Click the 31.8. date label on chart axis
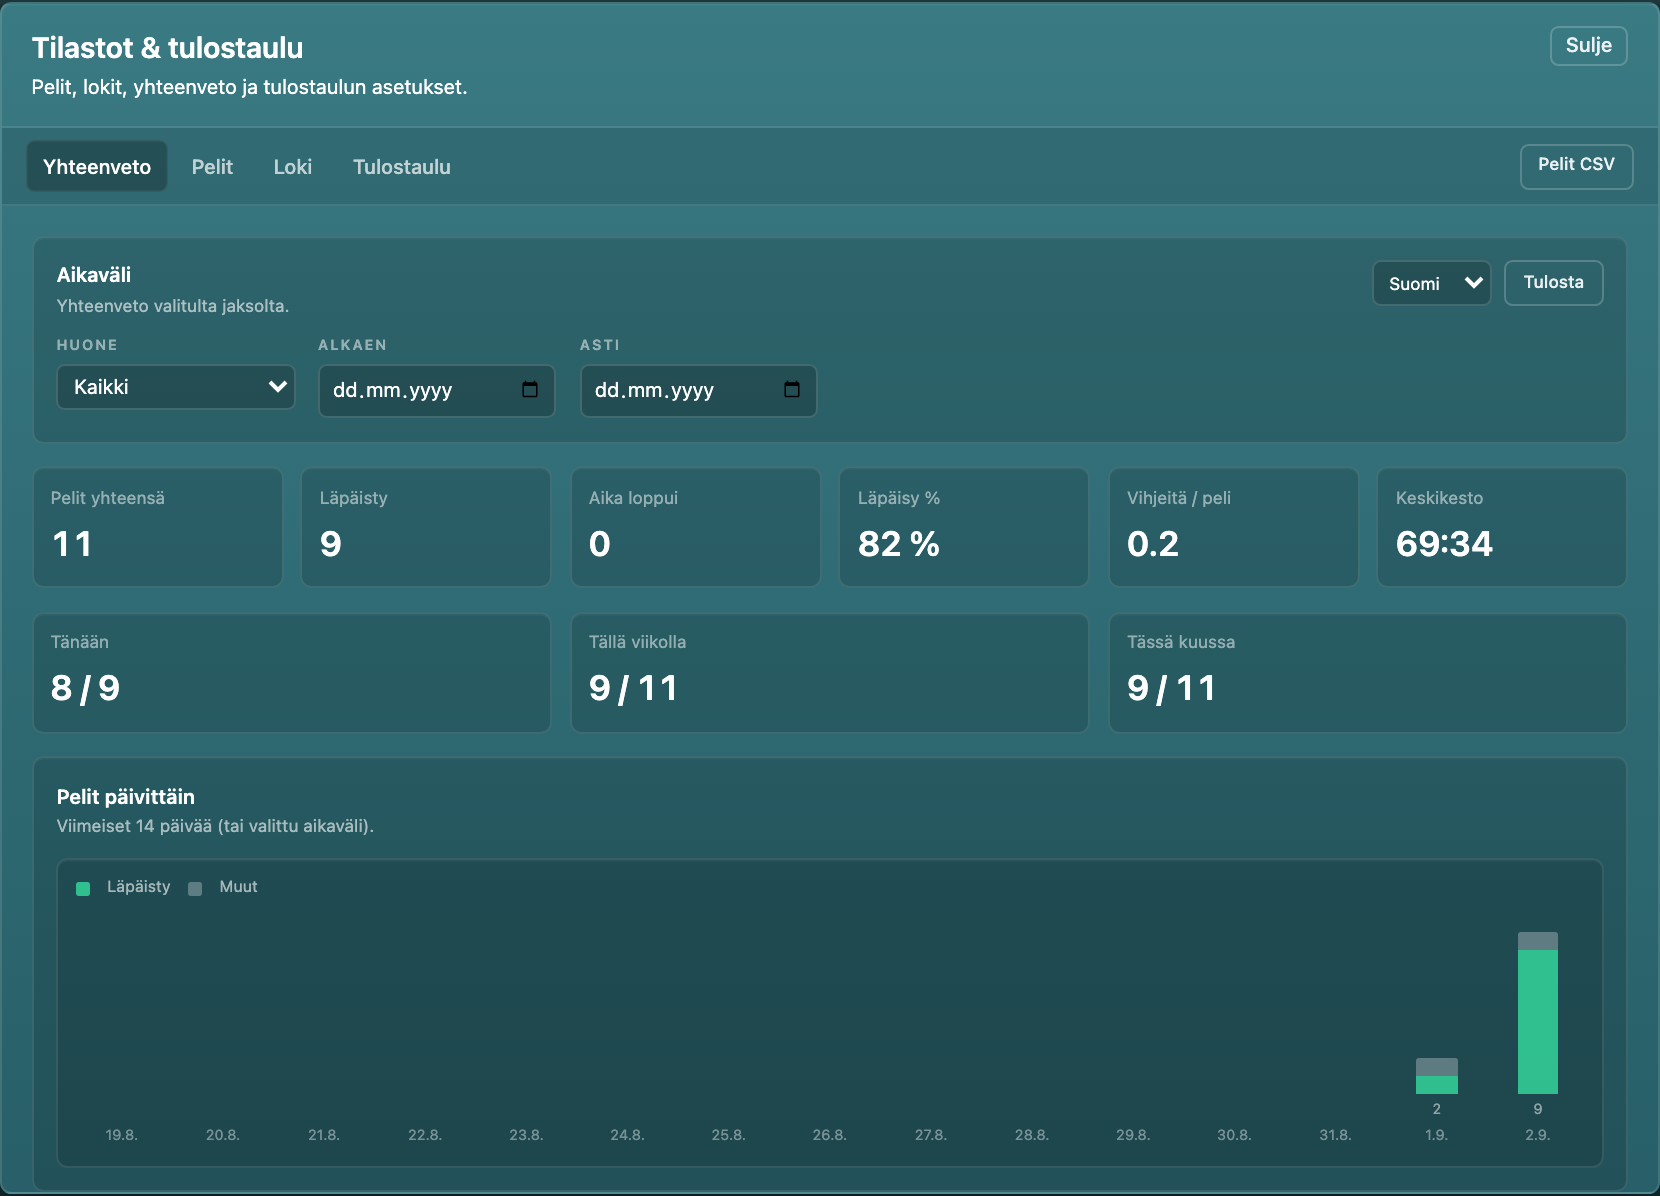The width and height of the screenshot is (1660, 1196). pos(1335,1135)
